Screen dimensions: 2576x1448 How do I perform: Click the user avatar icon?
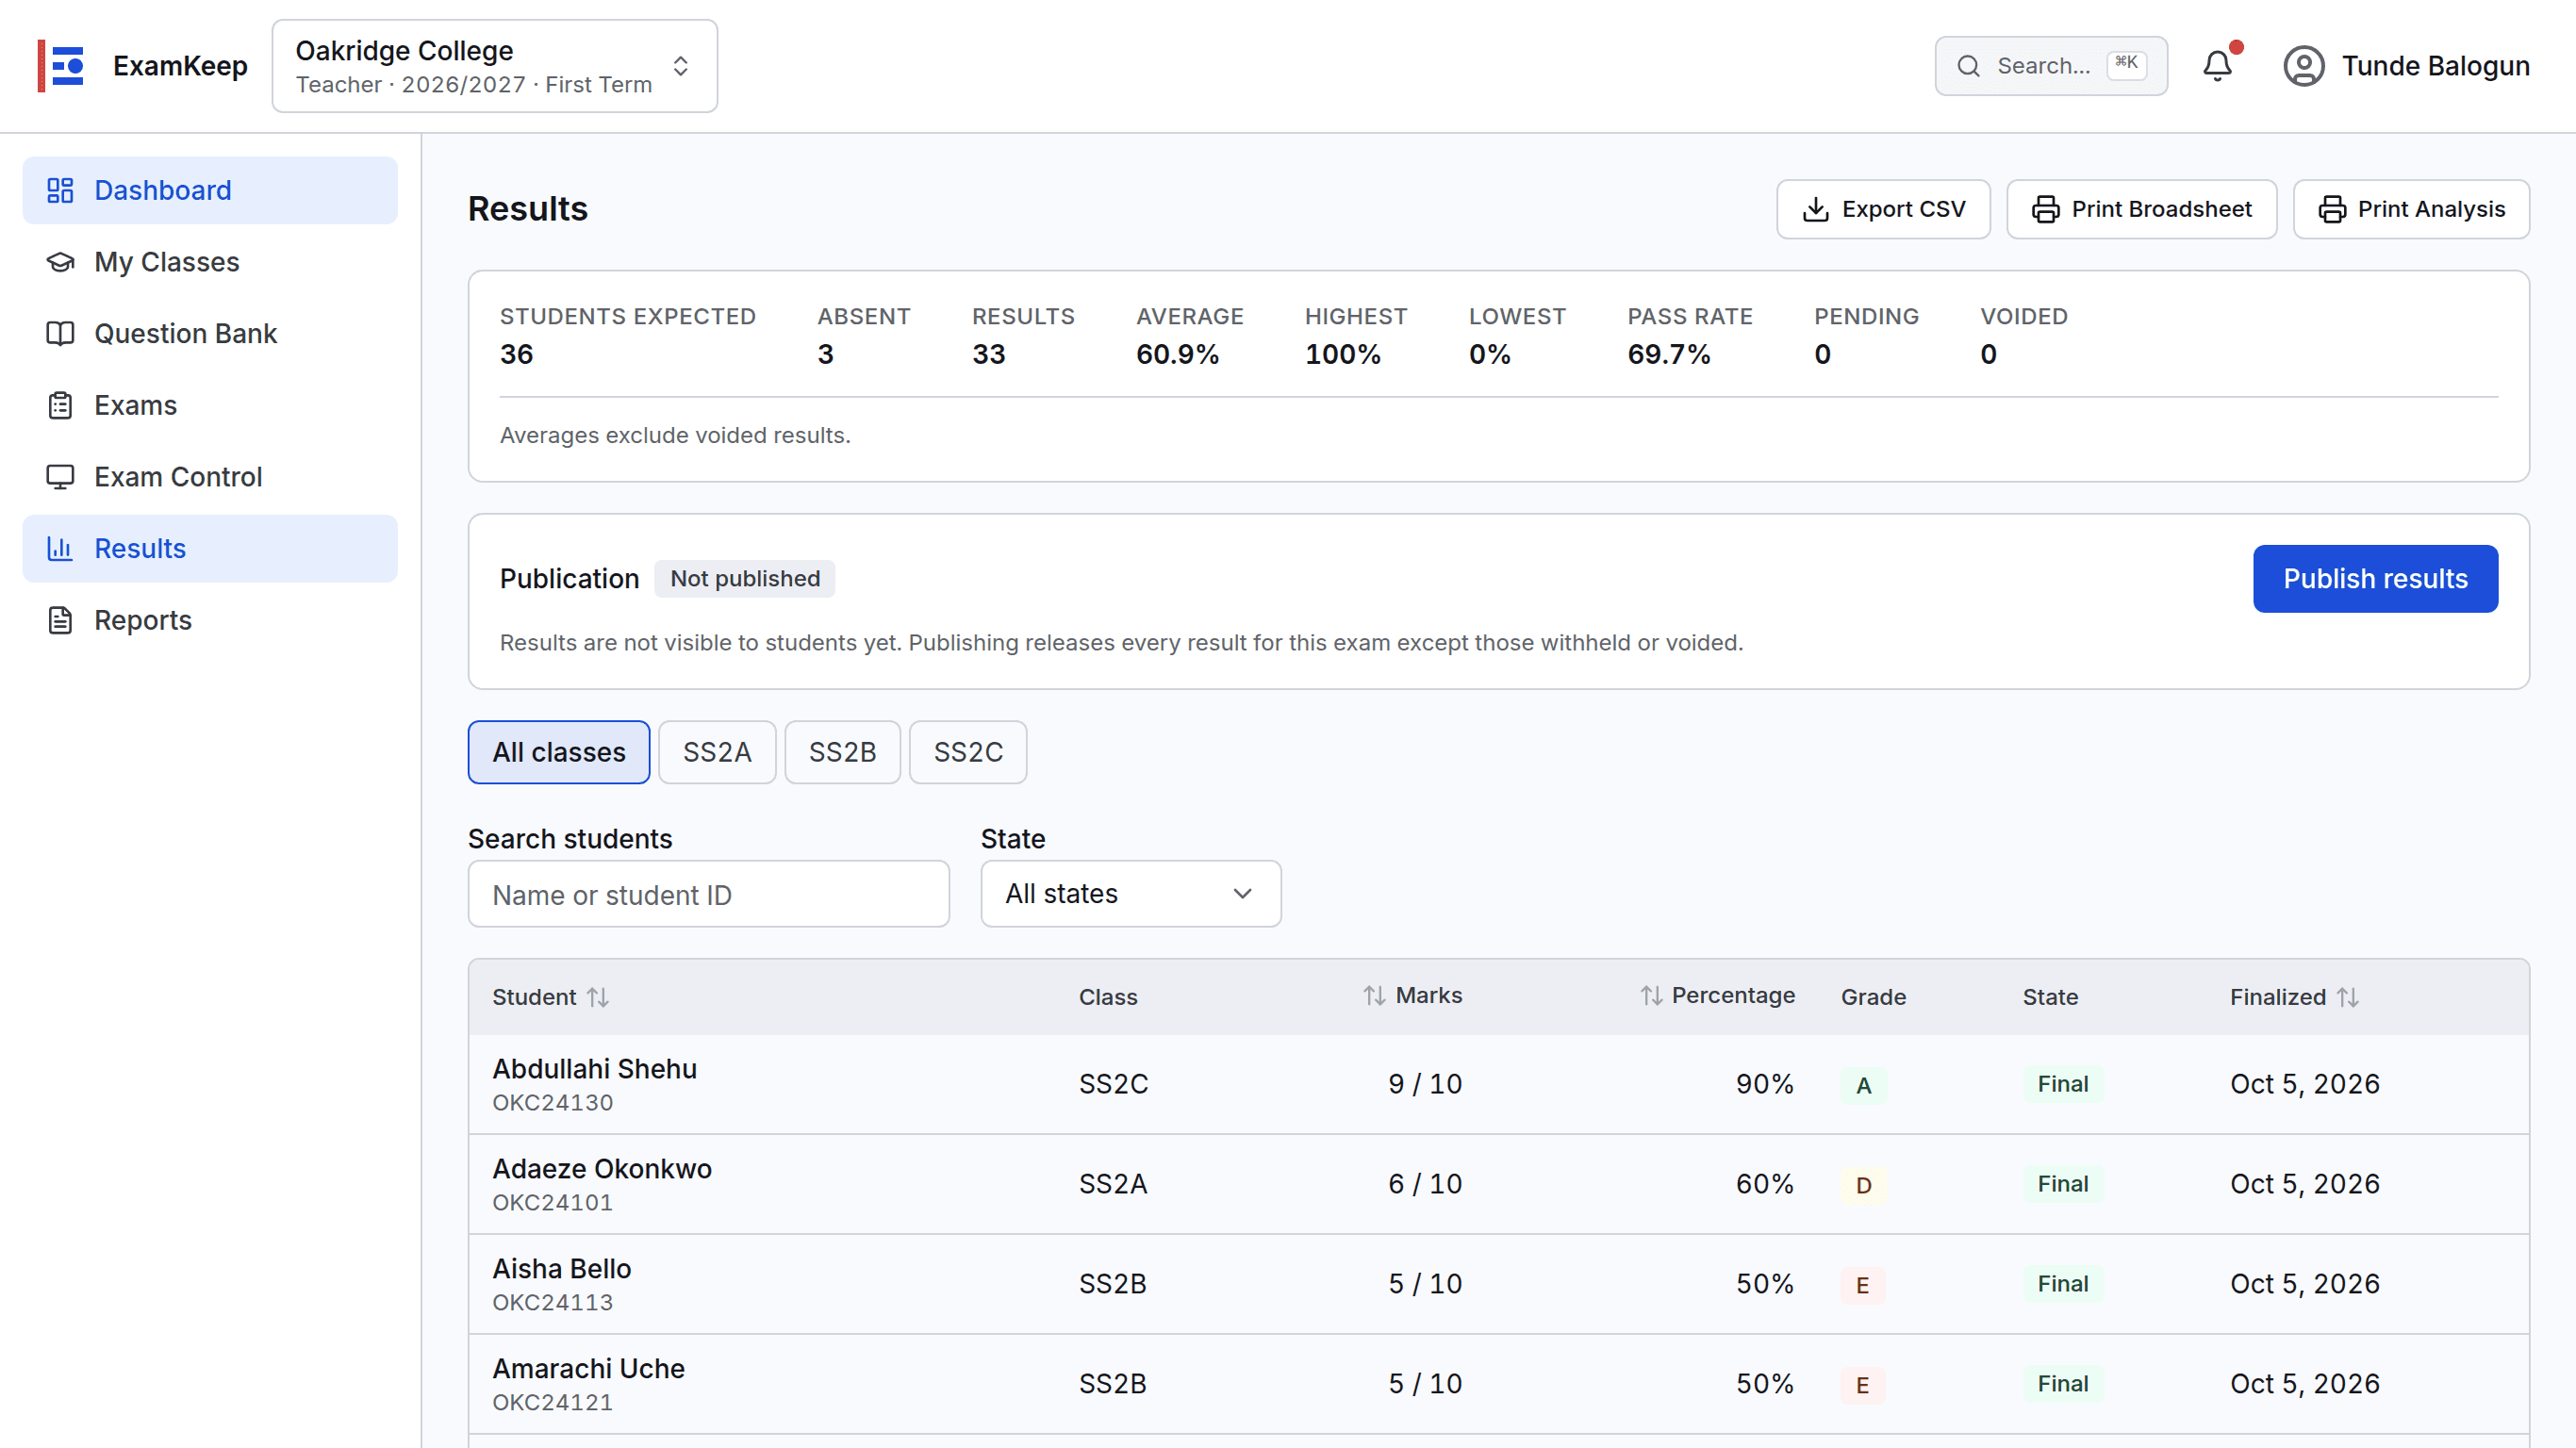(x=2303, y=66)
